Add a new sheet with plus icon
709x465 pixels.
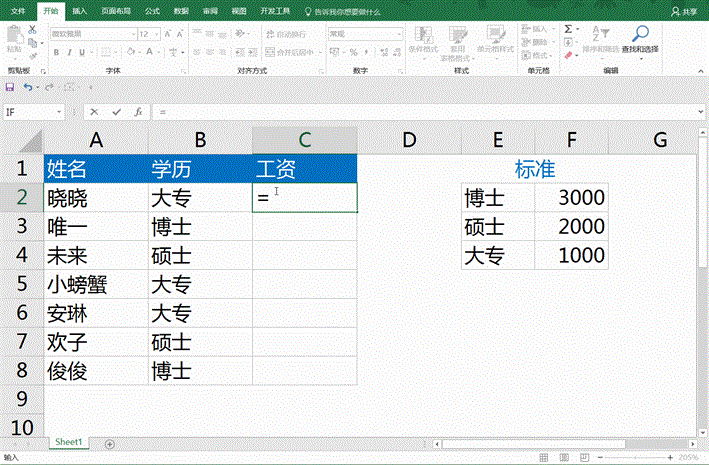tap(109, 443)
